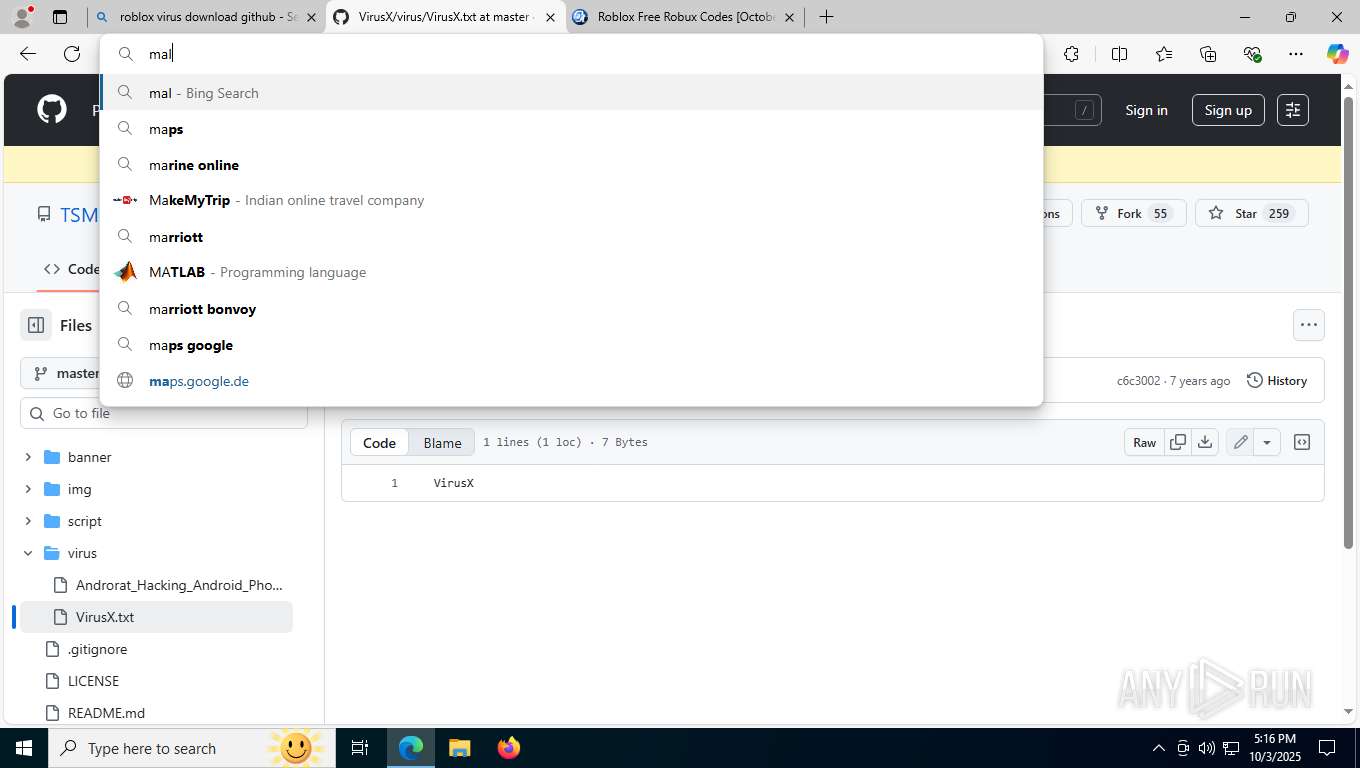Choose MATLAB programming language suggestion

click(x=571, y=272)
